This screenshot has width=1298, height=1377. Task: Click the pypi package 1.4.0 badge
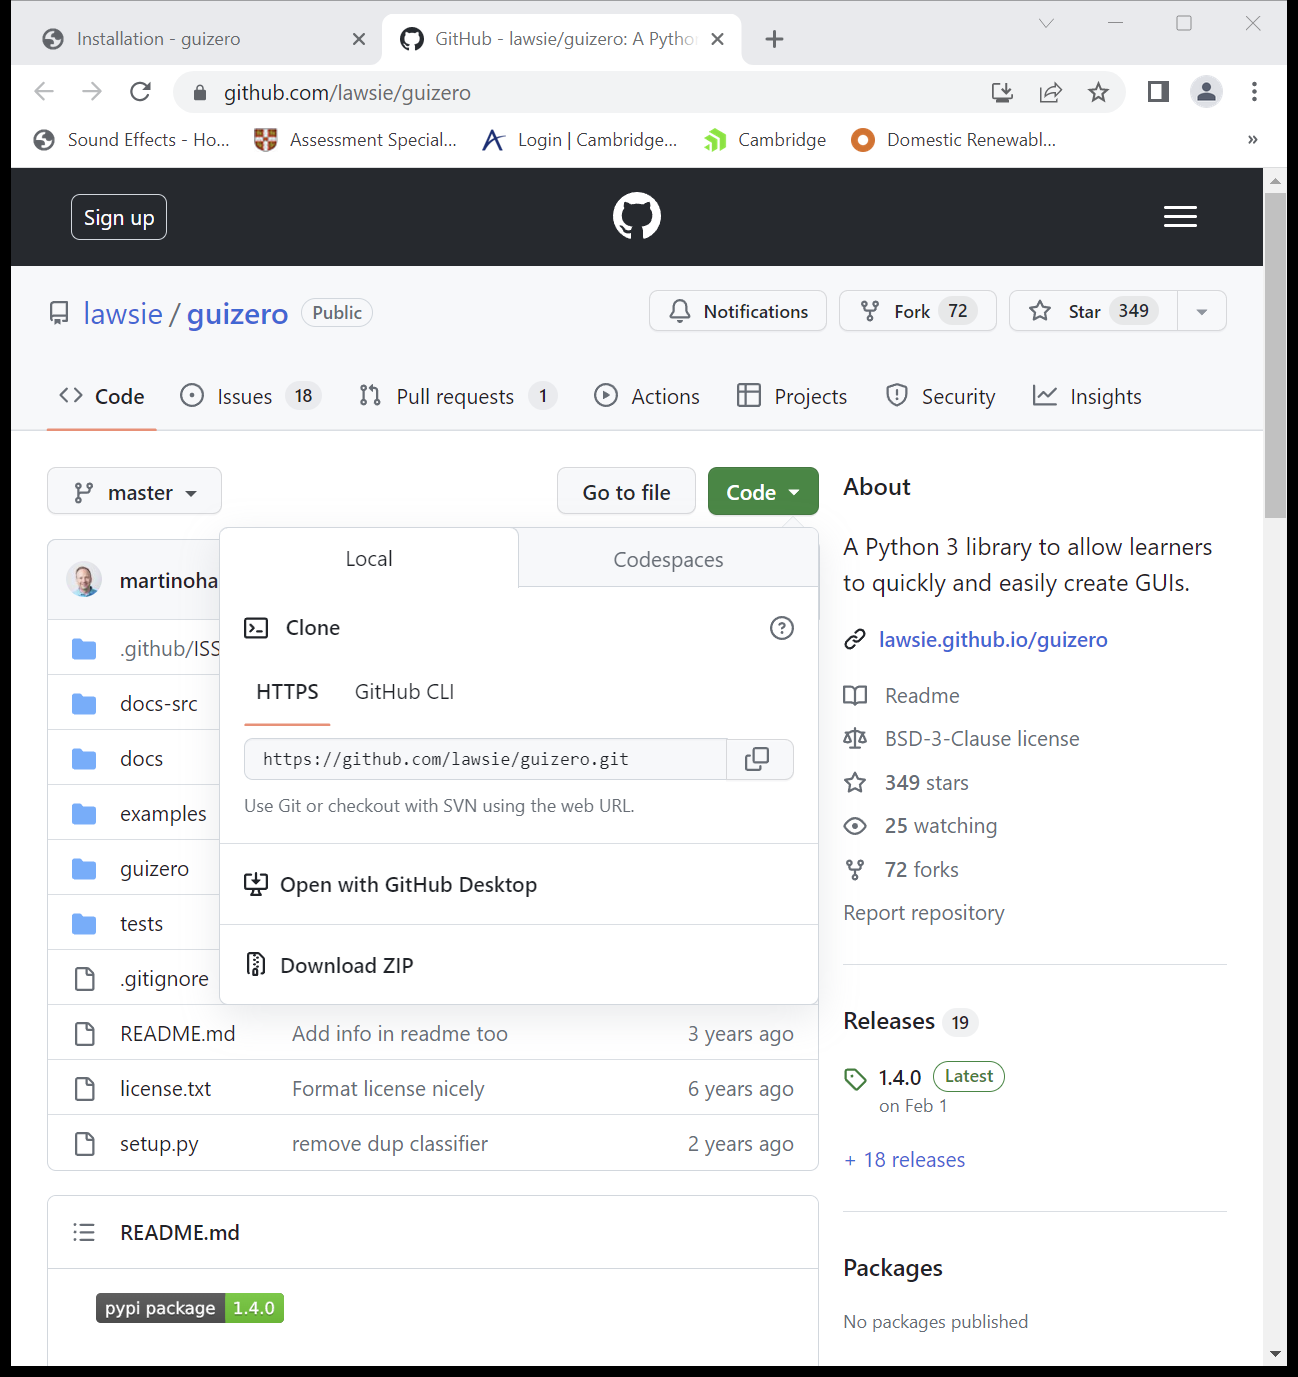[189, 1307]
